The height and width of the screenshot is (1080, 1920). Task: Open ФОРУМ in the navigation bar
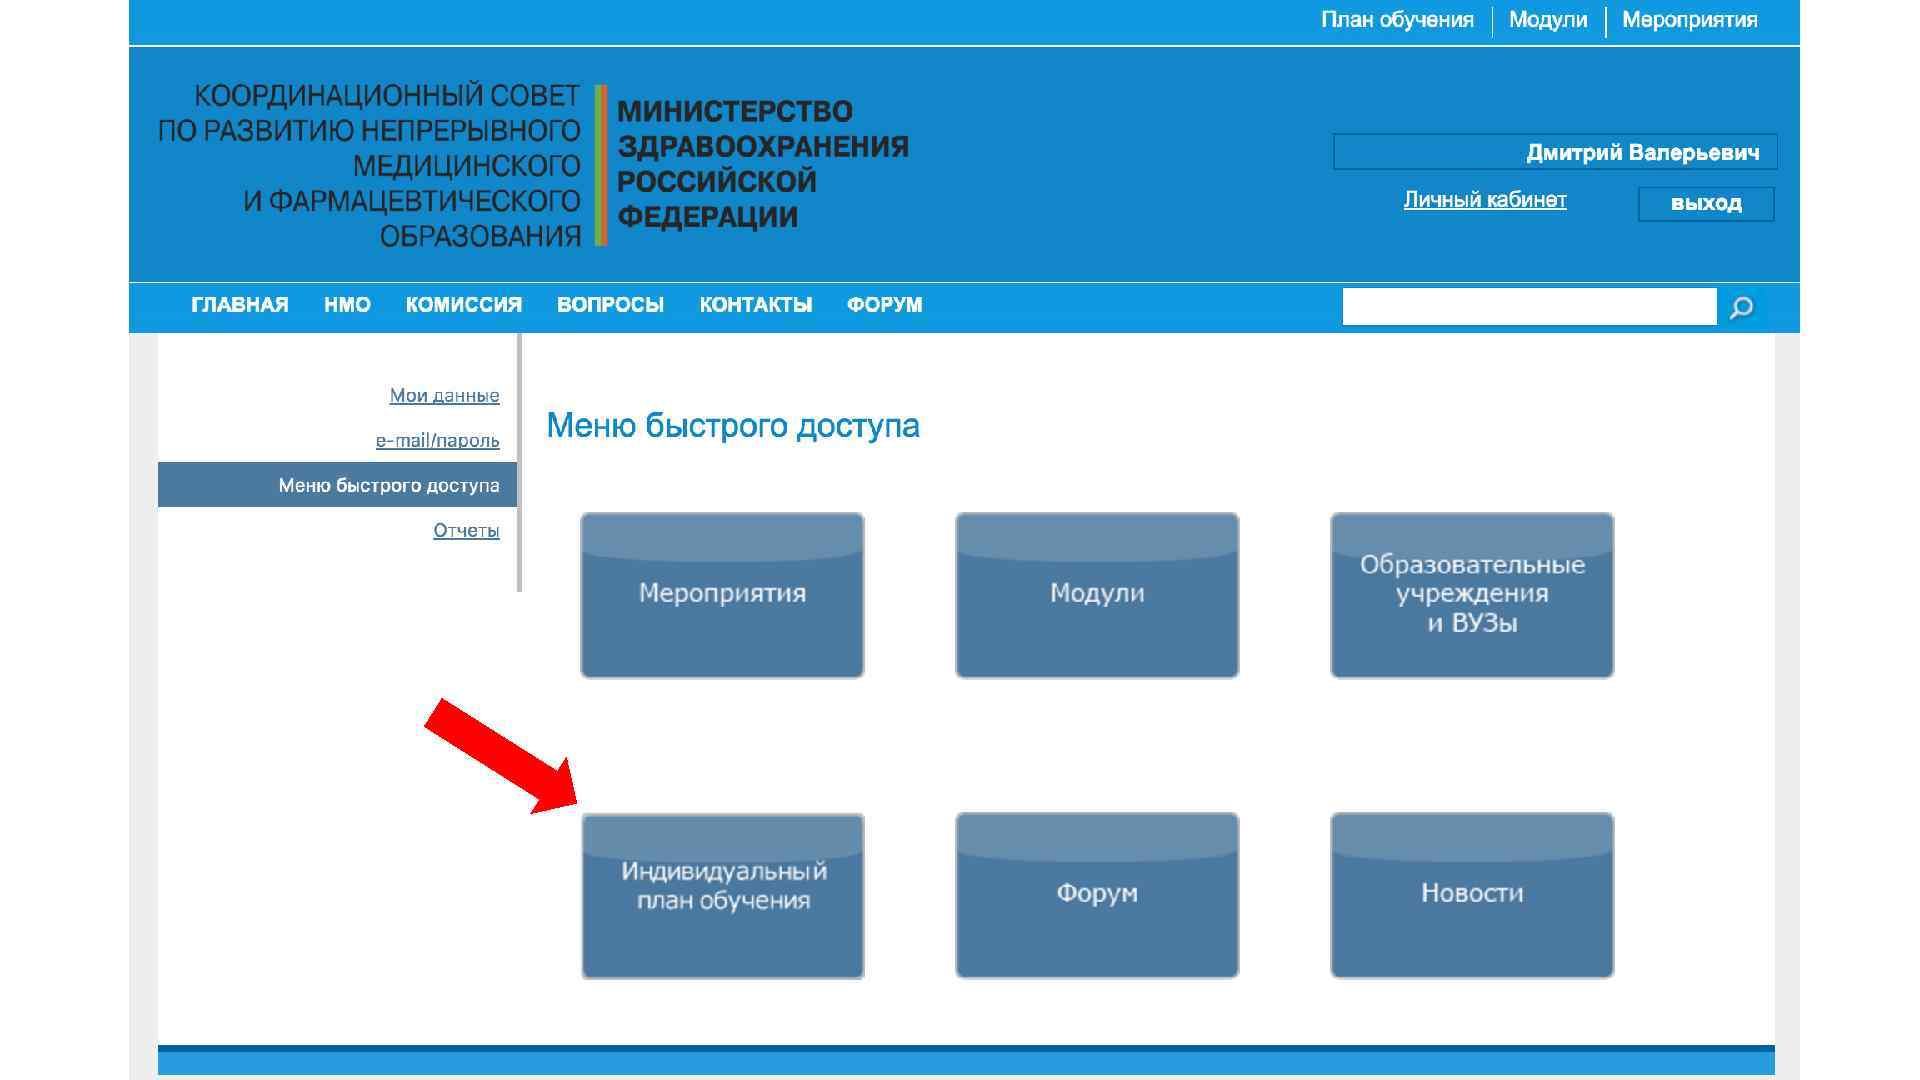(x=884, y=305)
